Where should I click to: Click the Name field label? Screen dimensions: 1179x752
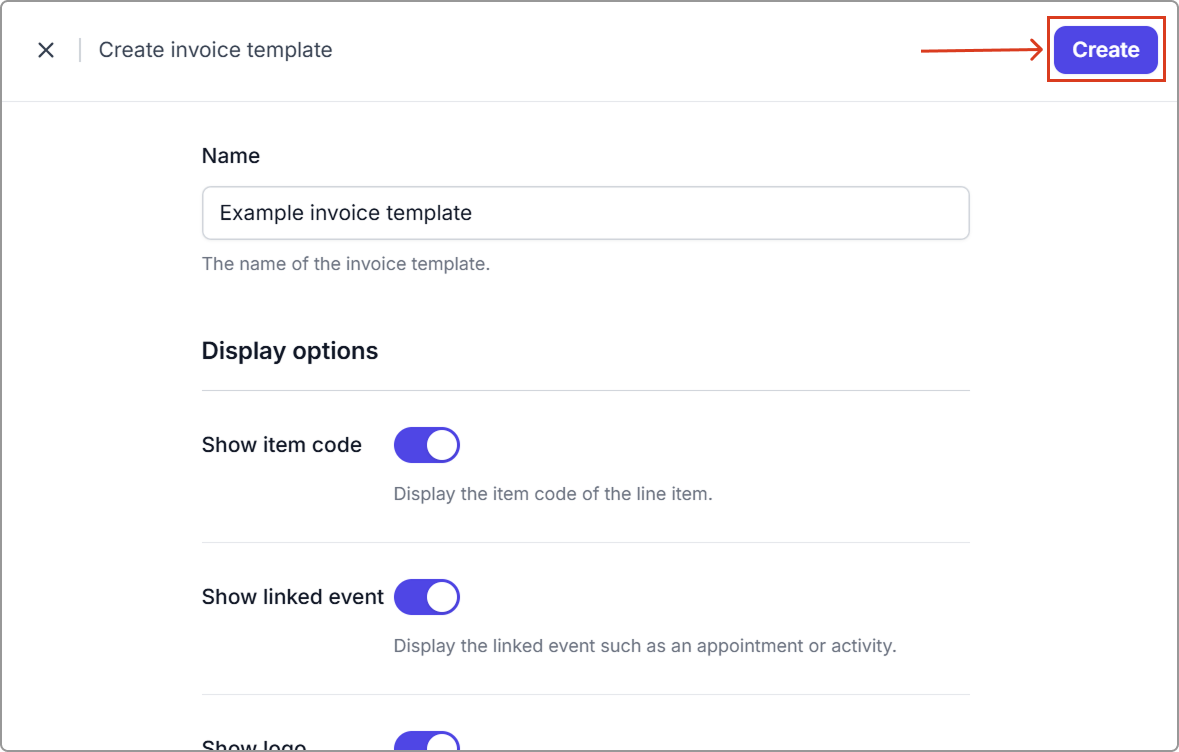point(231,156)
